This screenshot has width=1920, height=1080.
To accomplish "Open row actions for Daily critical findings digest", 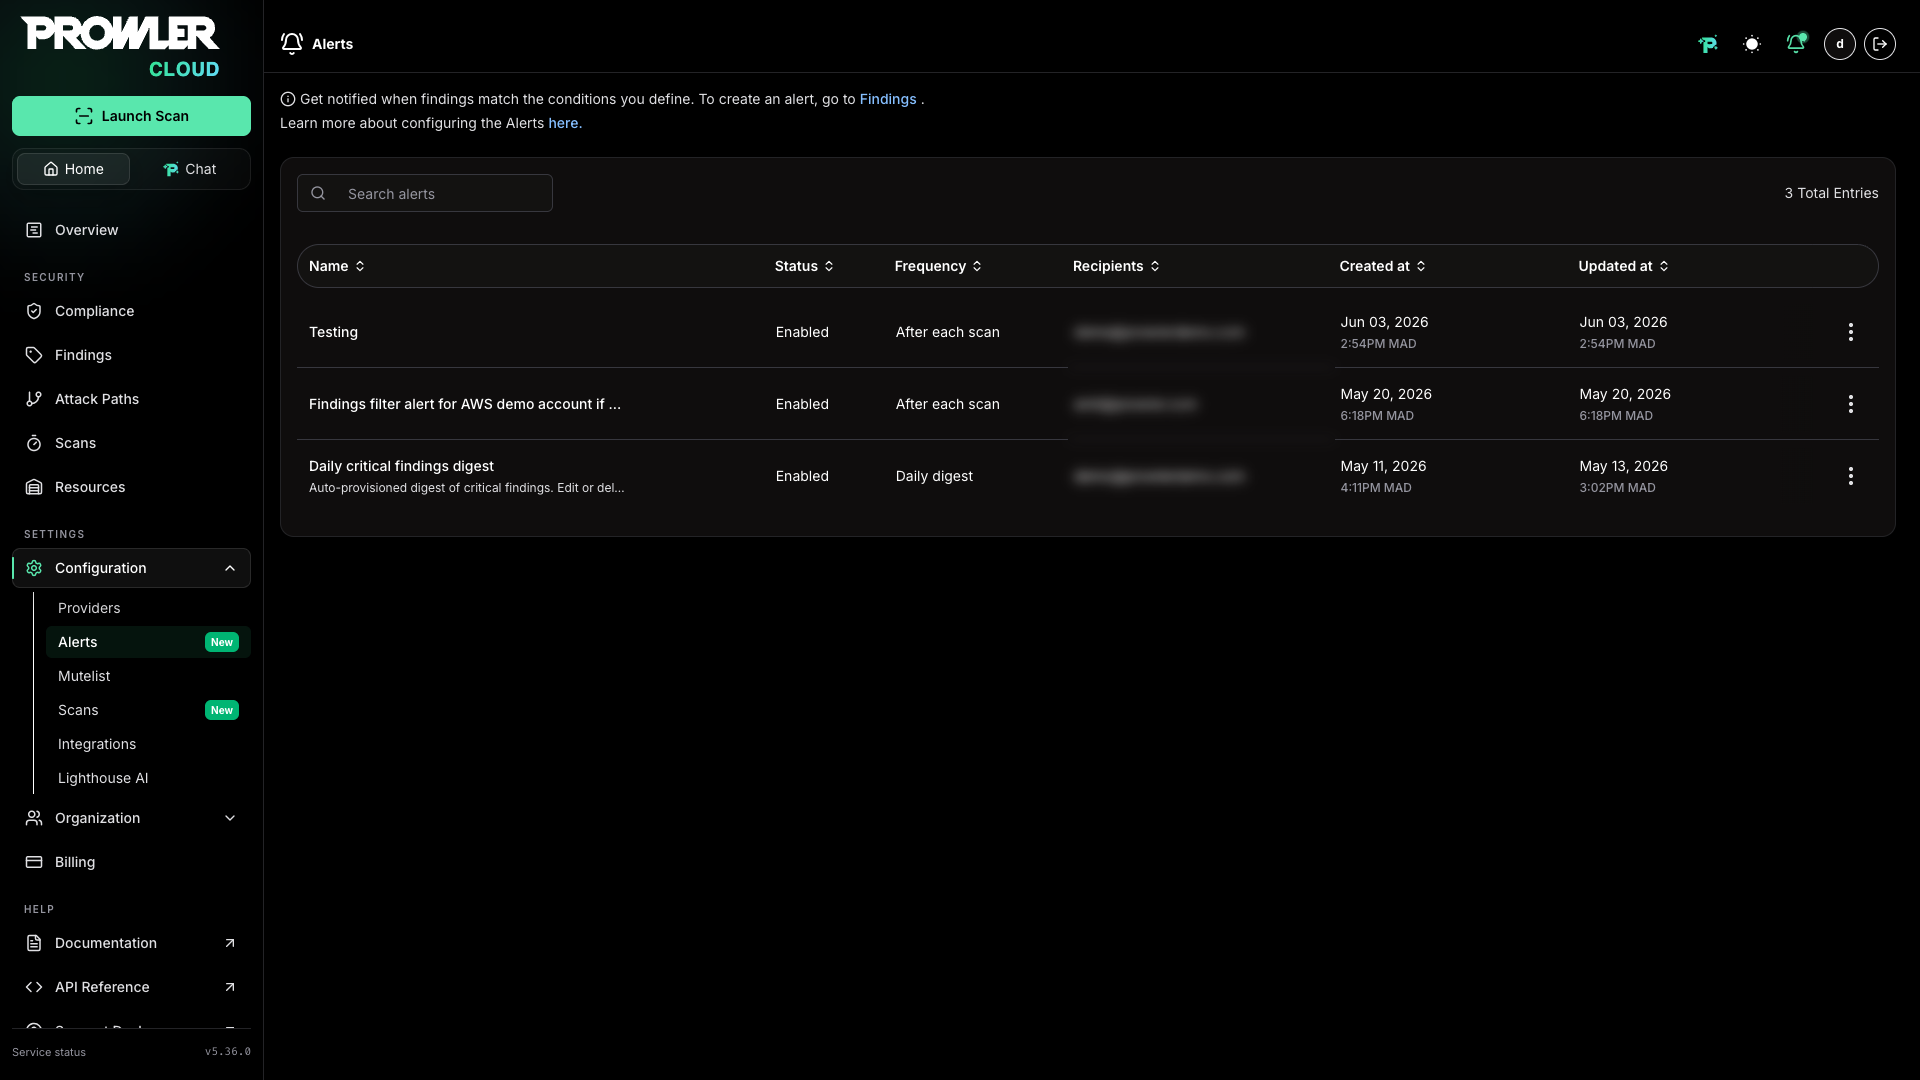I will (x=1851, y=476).
